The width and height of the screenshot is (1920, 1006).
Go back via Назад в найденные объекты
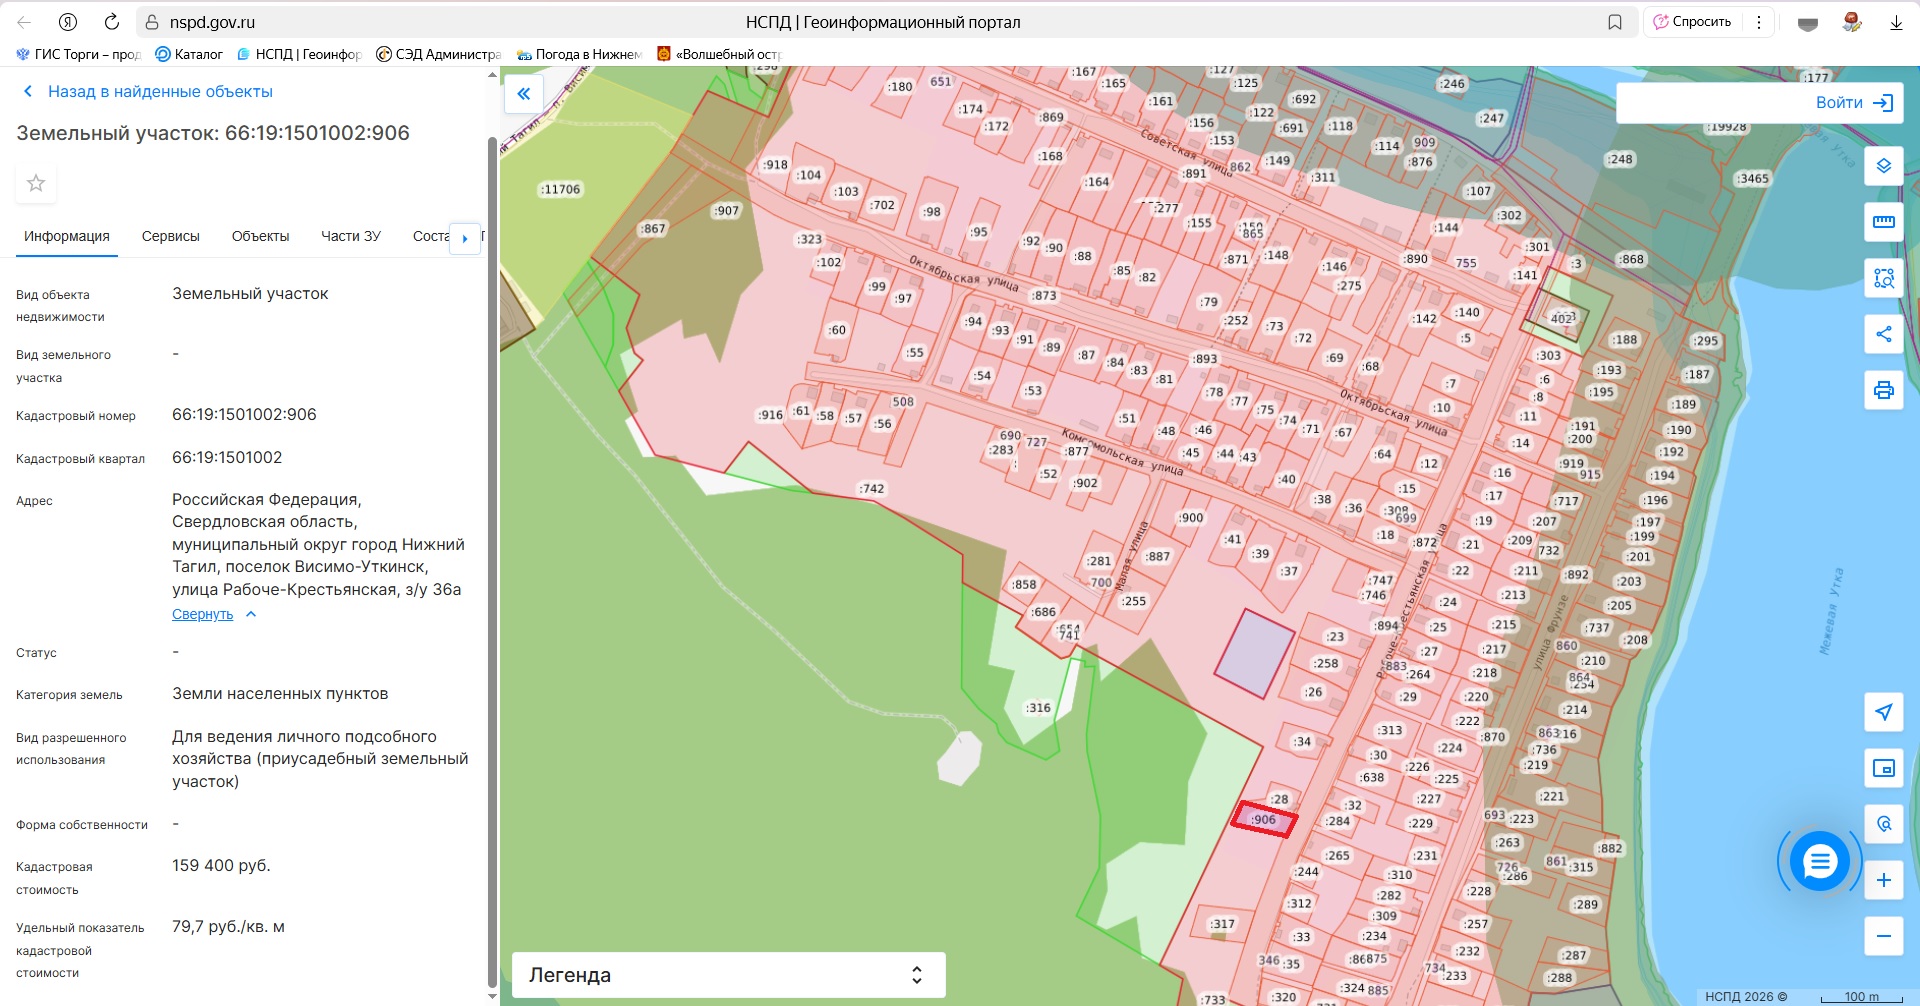click(x=160, y=91)
